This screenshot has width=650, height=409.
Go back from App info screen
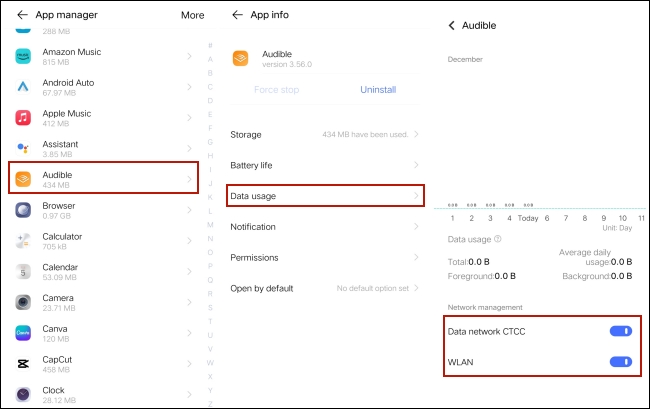(x=237, y=15)
